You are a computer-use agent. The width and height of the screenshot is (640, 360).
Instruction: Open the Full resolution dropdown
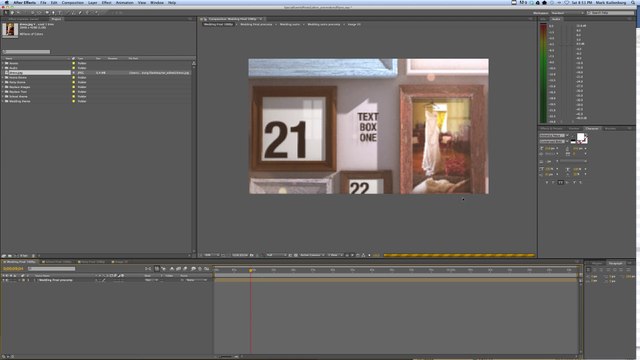click(276, 255)
